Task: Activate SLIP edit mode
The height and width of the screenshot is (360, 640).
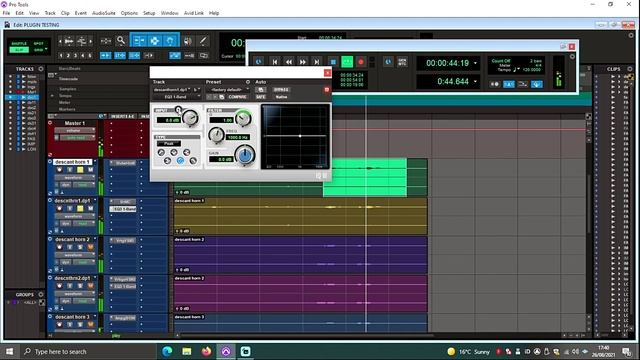Action: (x=19, y=50)
